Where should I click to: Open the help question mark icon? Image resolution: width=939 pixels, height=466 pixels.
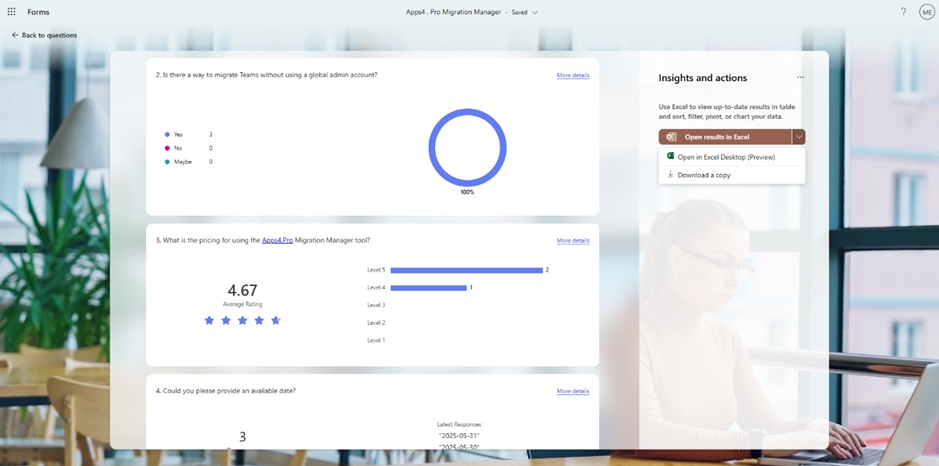coord(903,11)
